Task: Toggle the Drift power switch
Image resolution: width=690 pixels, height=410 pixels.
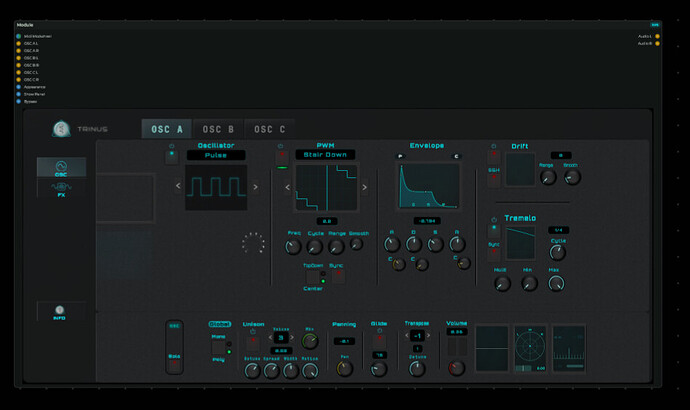Action: pyautogui.click(x=494, y=156)
